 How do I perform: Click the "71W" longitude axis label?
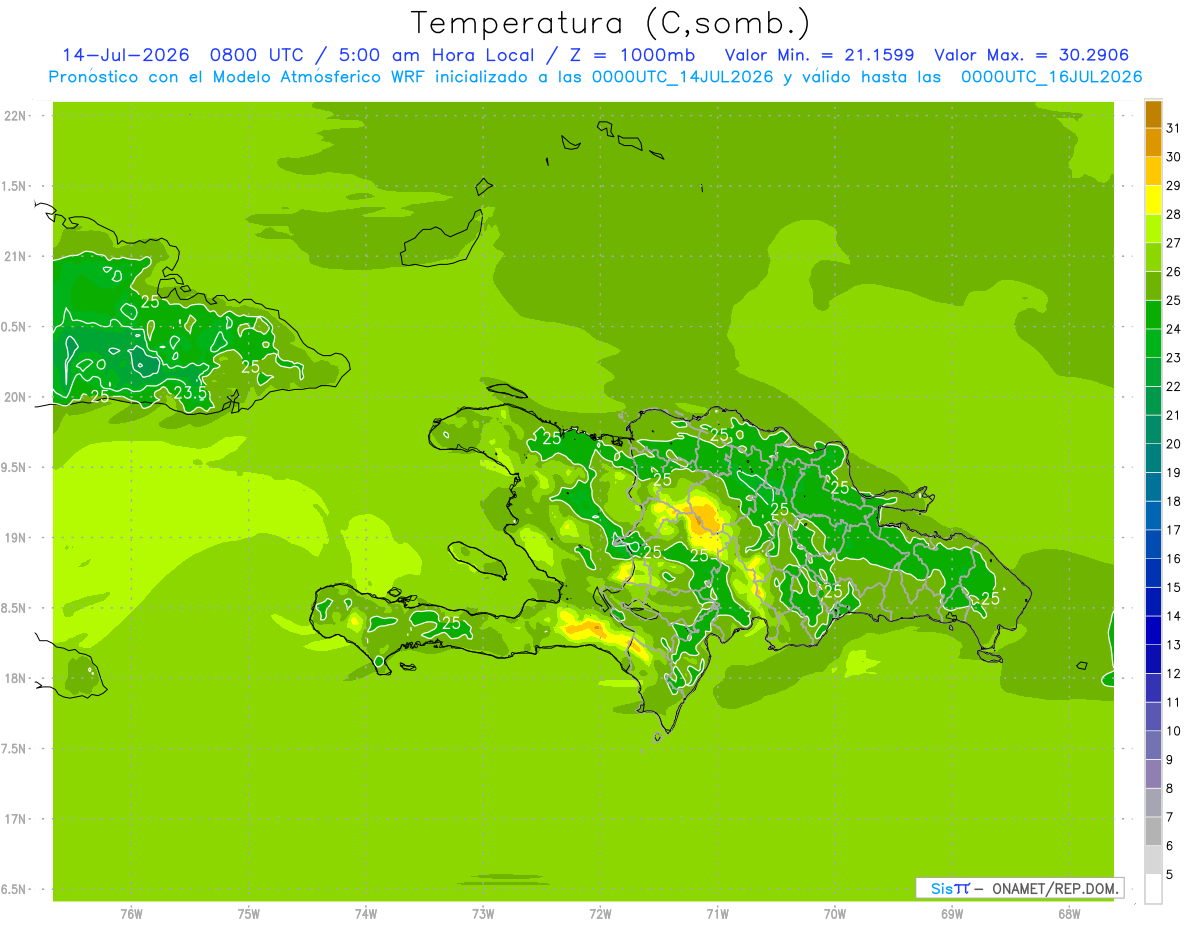pos(717,913)
